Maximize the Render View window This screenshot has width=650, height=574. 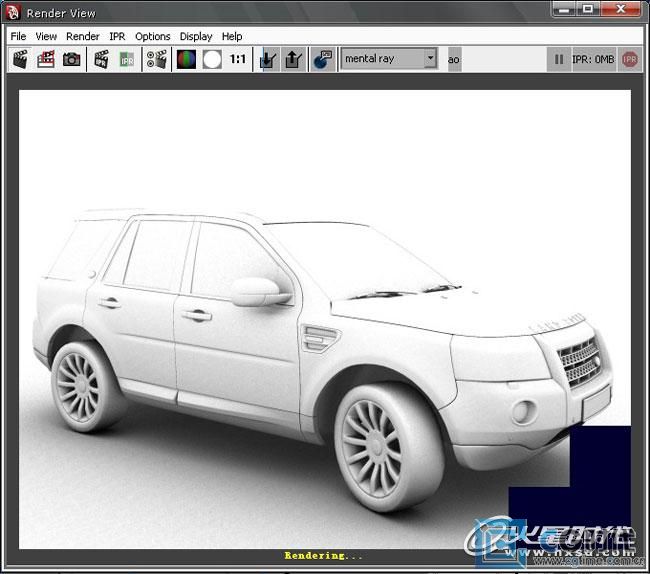coord(587,9)
